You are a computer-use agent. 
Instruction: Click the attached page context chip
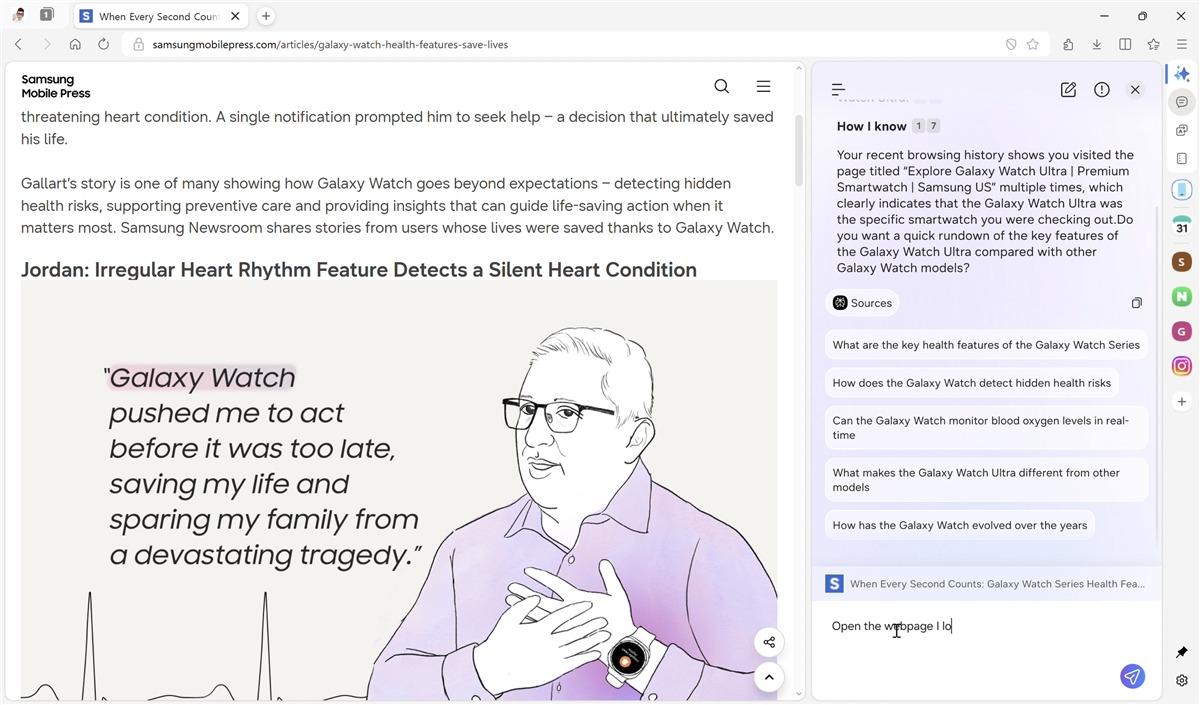coord(986,583)
